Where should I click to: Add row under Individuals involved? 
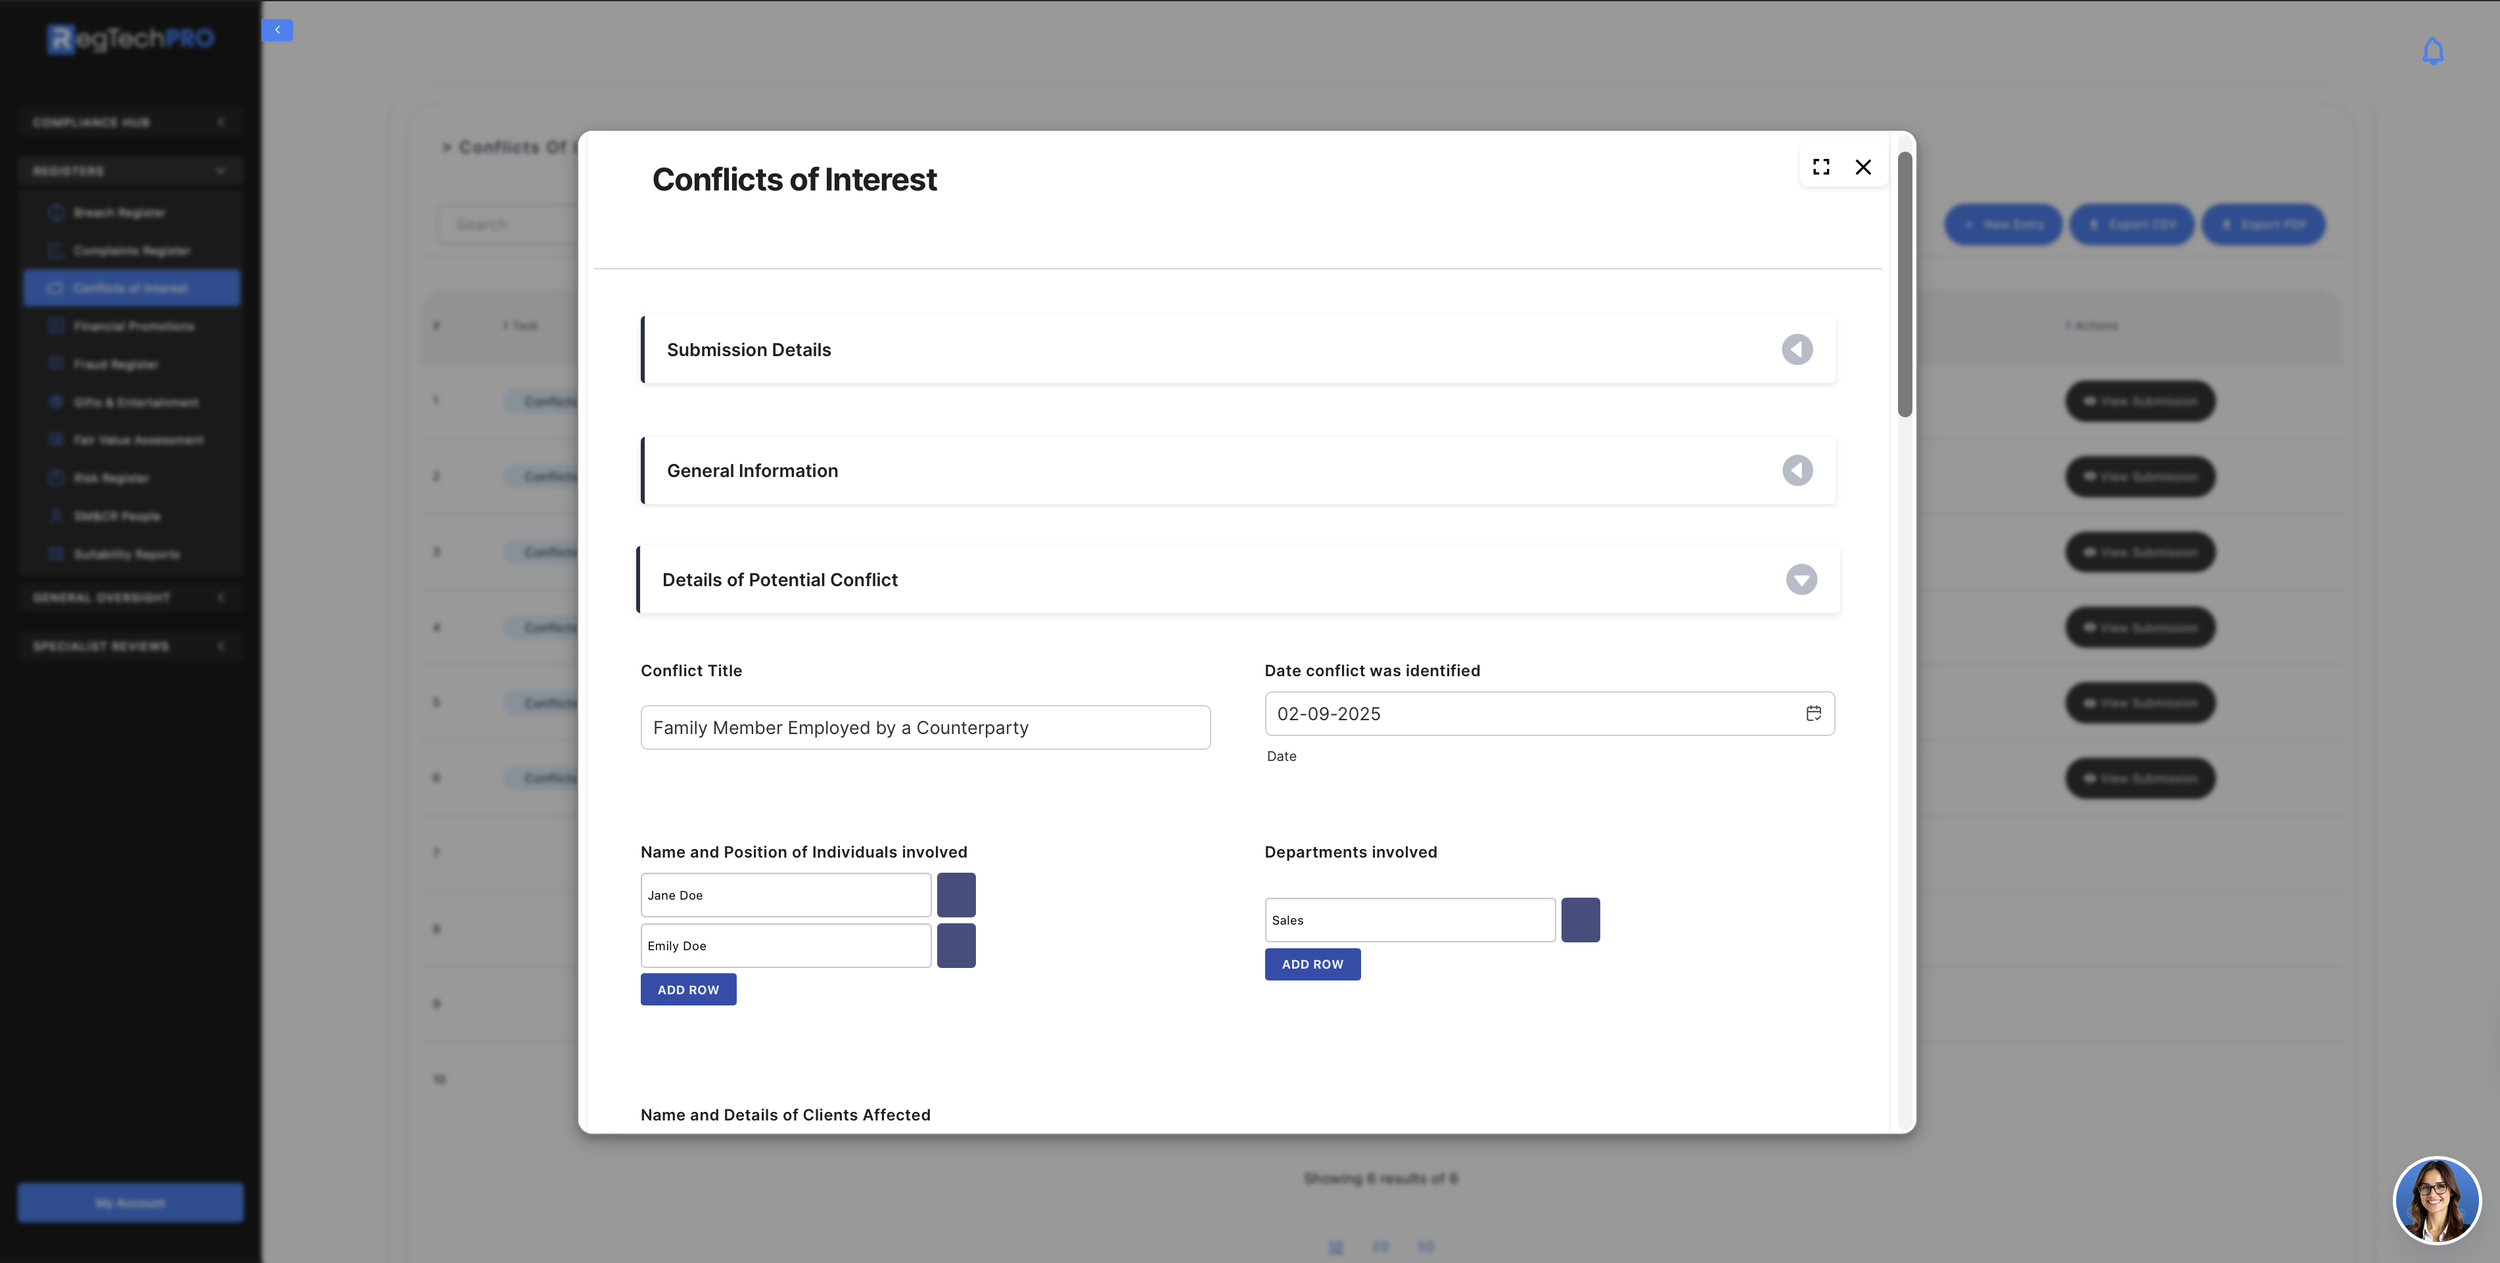click(x=688, y=989)
